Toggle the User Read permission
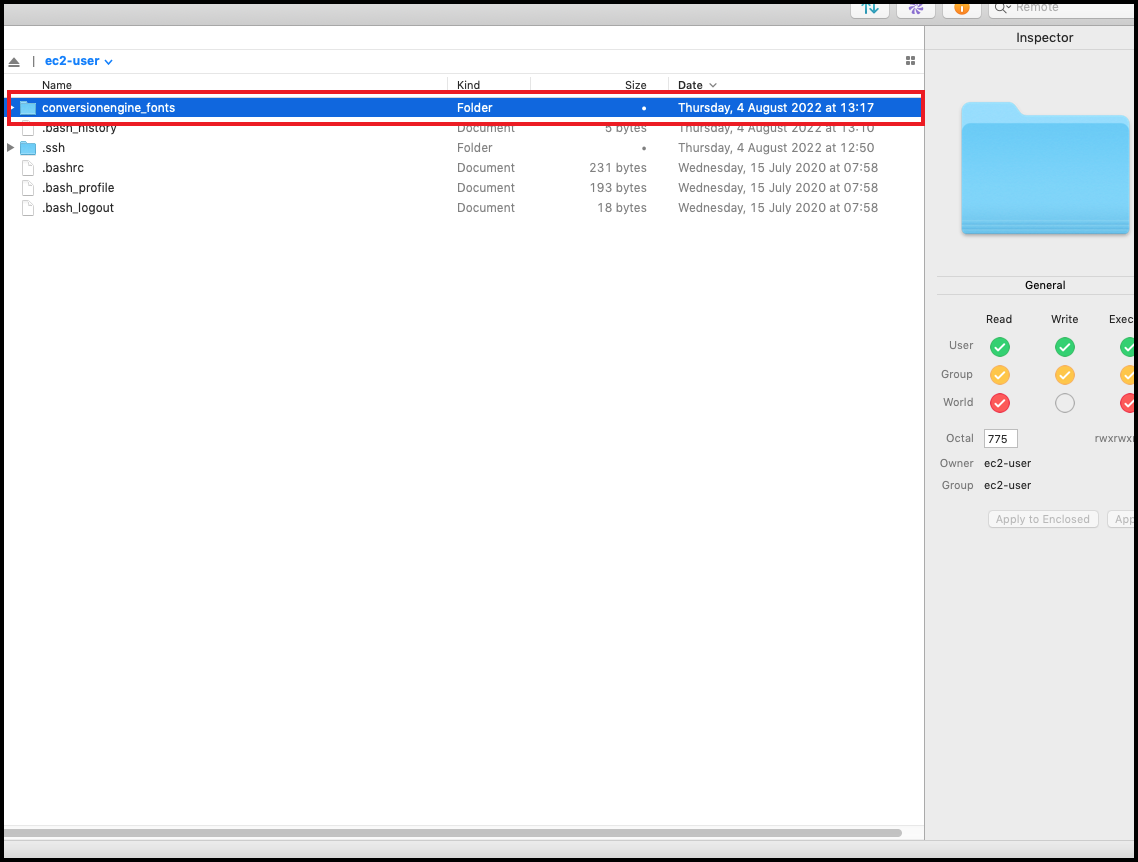Screen dimensions: 1138x862 pyautogui.click(x=999, y=347)
